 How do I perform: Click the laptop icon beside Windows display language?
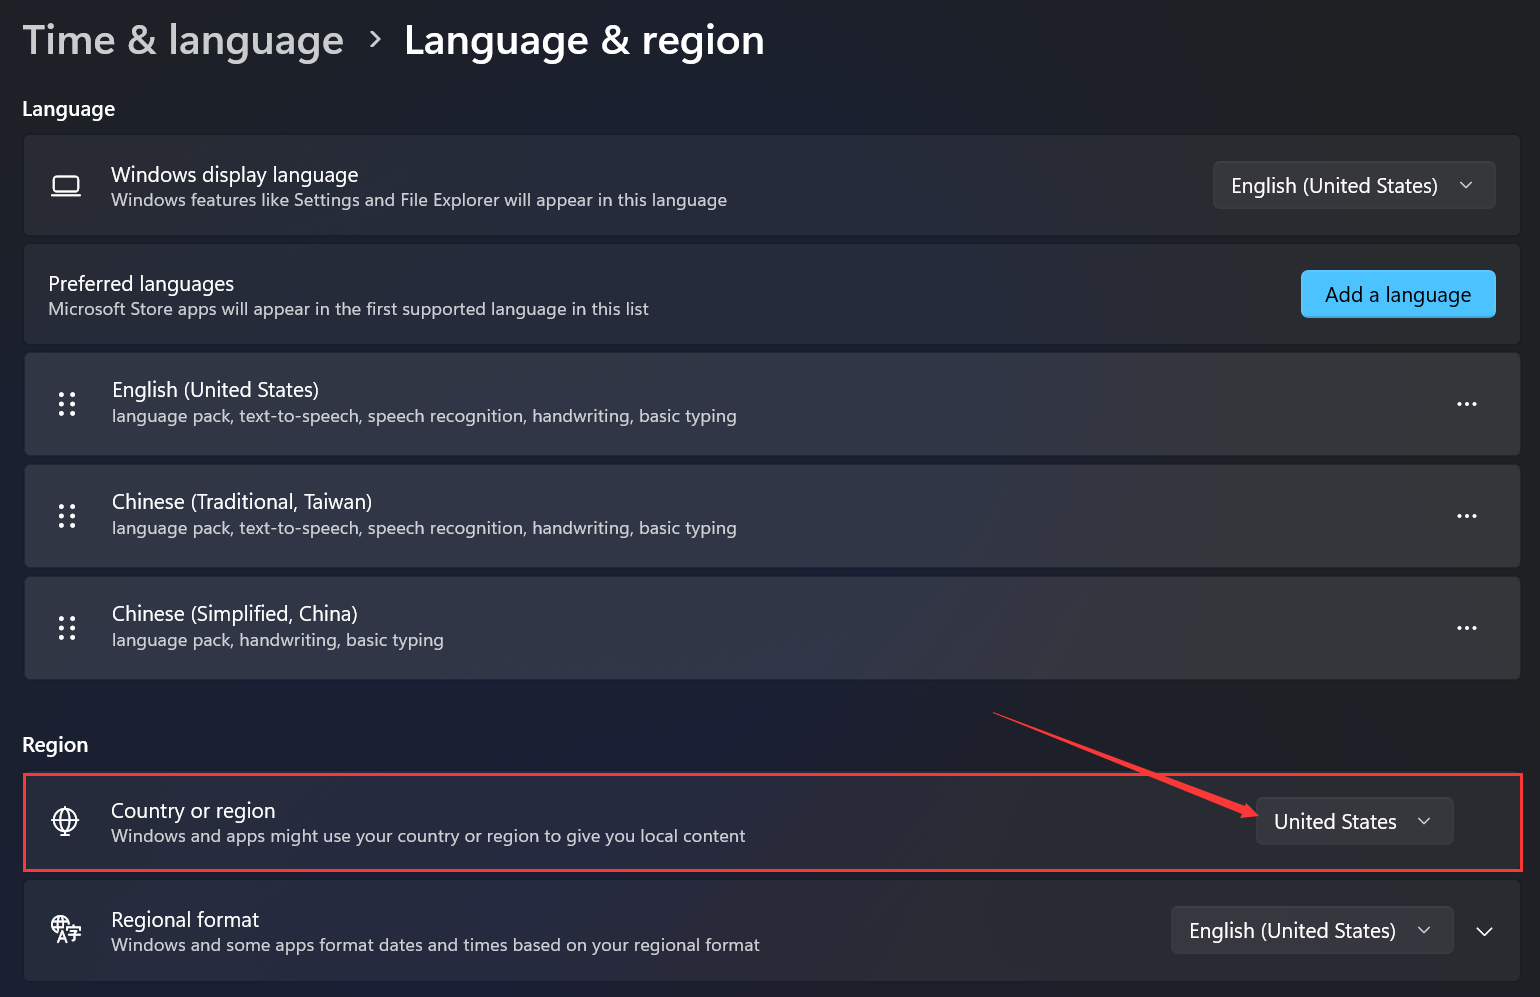(x=66, y=186)
